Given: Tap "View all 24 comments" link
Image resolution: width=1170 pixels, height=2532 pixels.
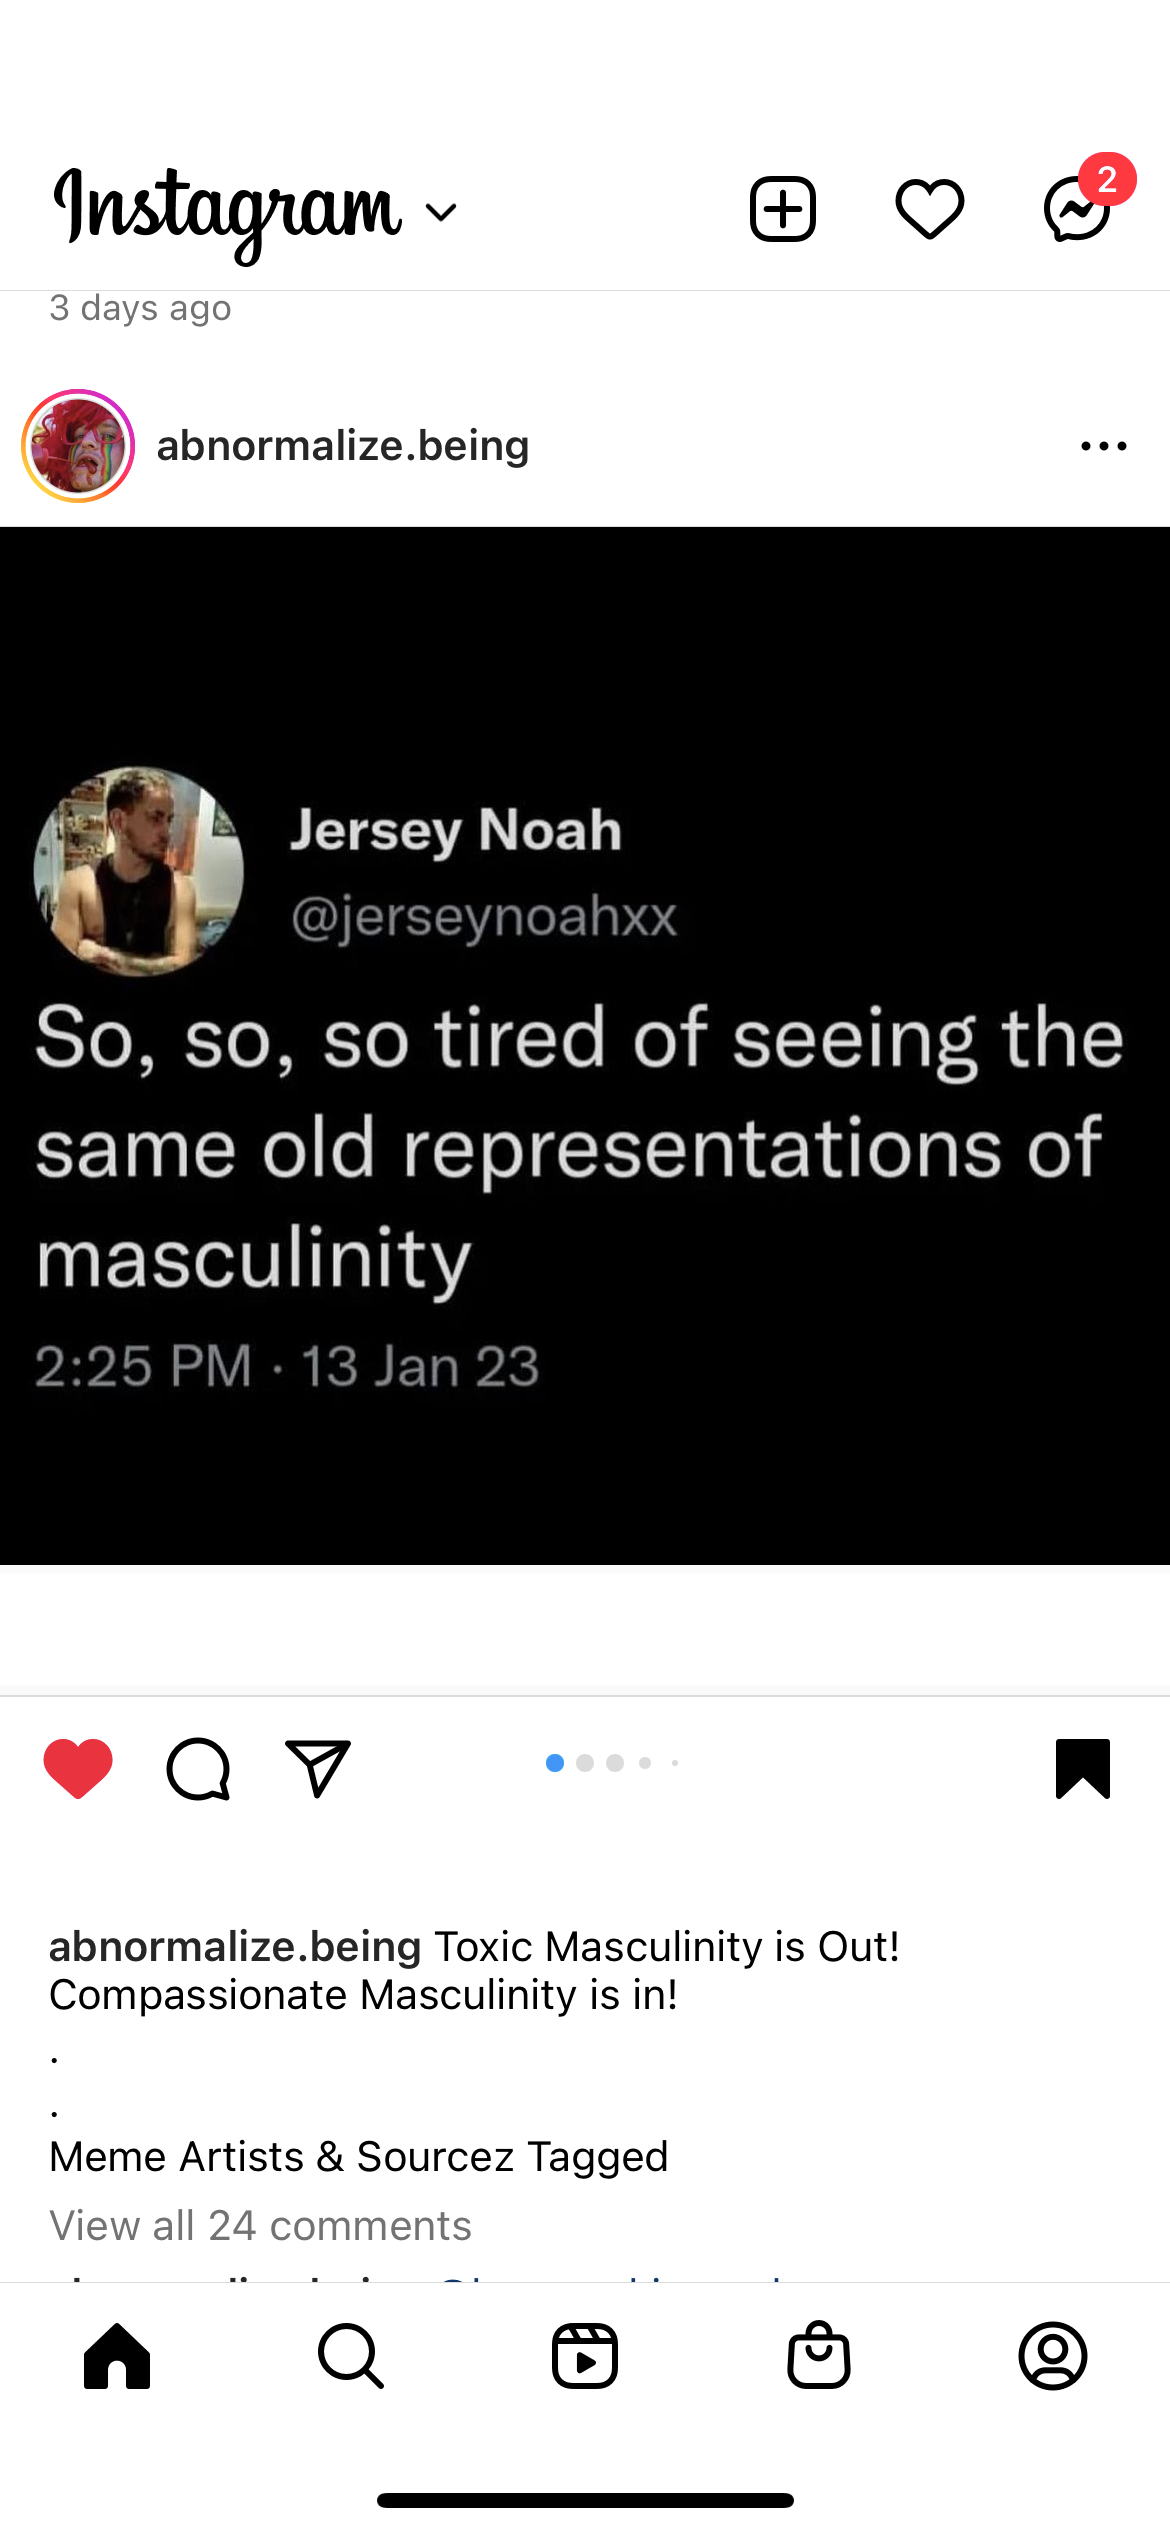Looking at the screenshot, I should 260,2225.
